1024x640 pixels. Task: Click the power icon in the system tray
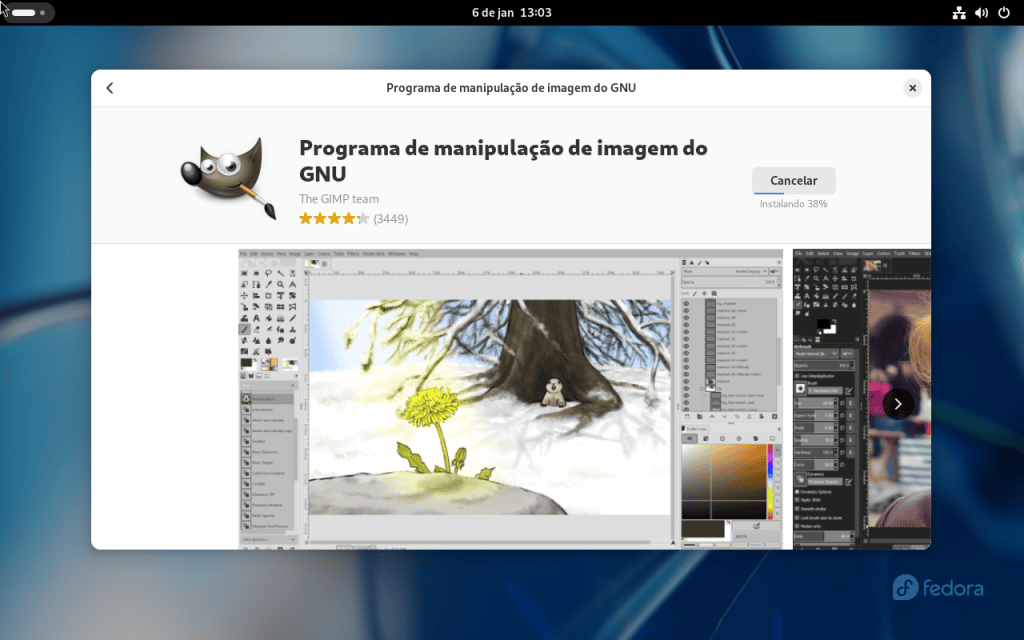[1005, 13]
